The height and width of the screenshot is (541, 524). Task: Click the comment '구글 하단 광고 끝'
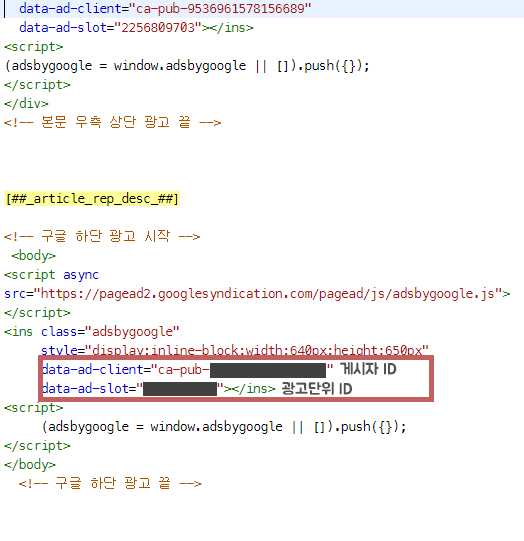[110, 484]
